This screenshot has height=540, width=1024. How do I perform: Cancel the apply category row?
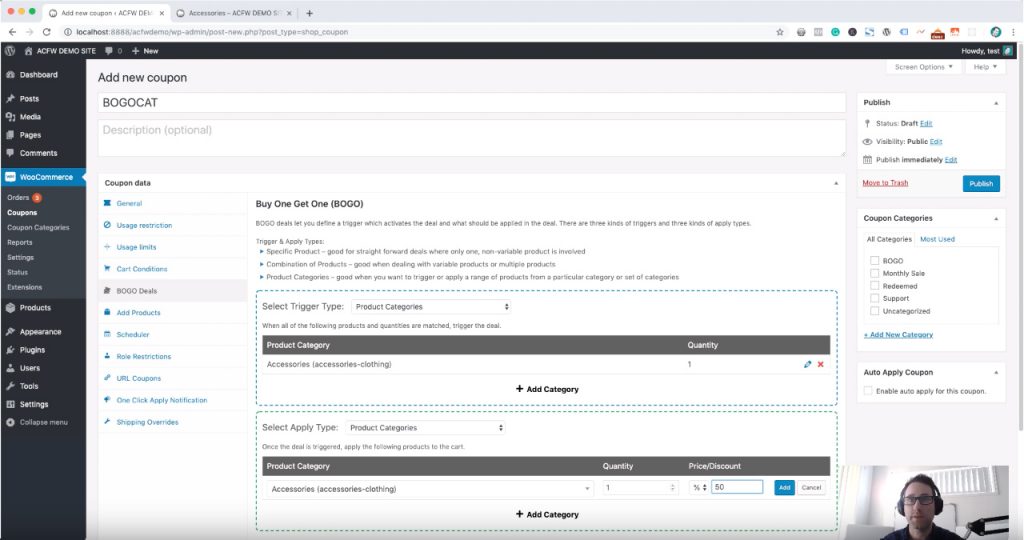[x=811, y=488]
